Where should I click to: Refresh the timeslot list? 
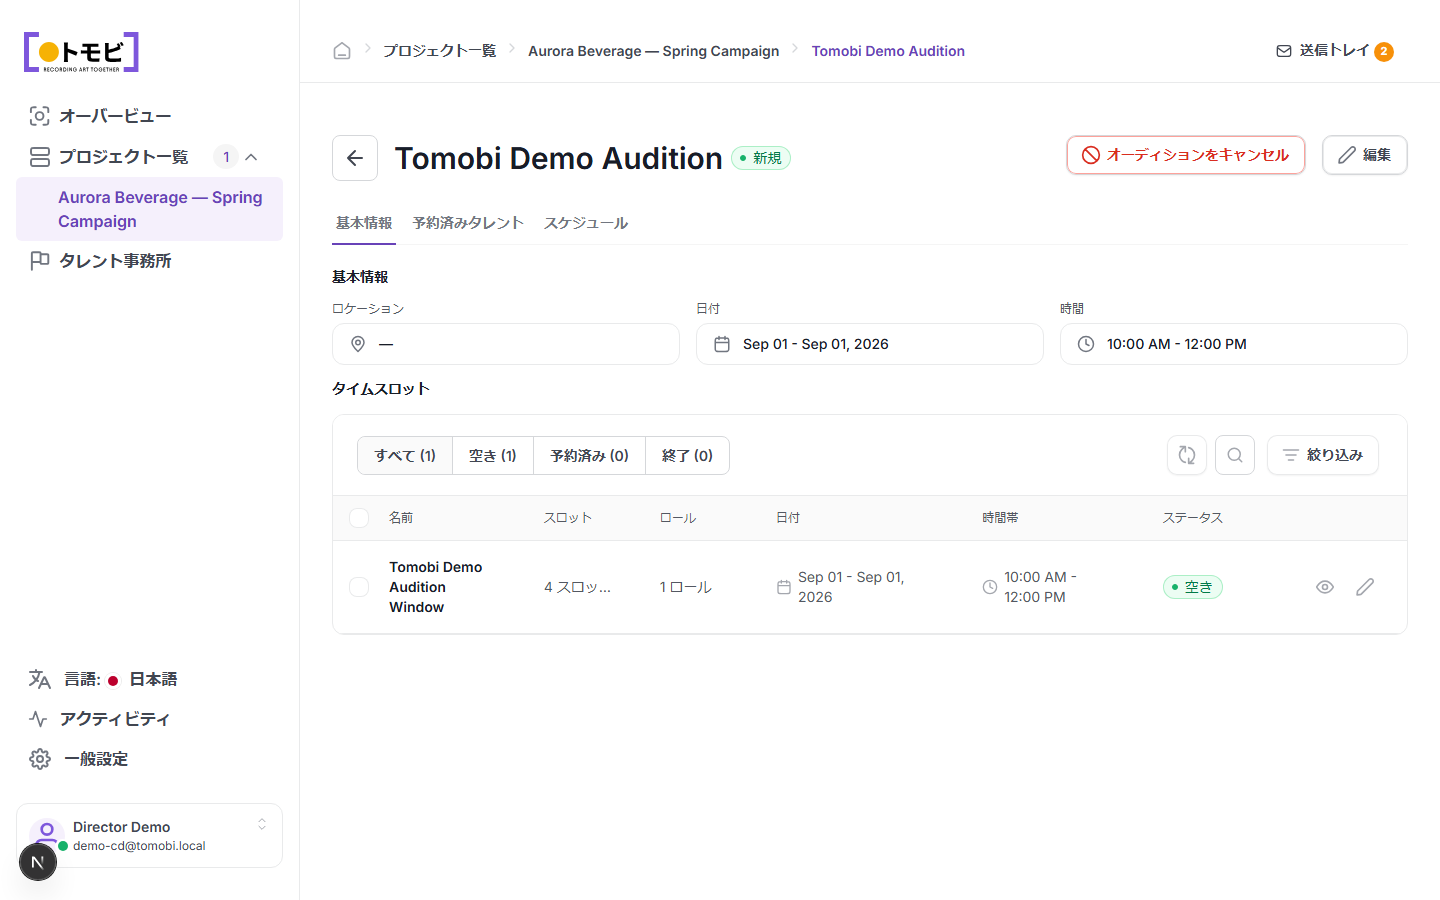pyautogui.click(x=1187, y=455)
